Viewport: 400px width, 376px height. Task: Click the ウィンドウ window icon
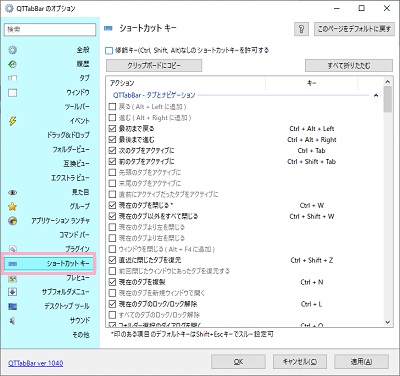click(12, 93)
